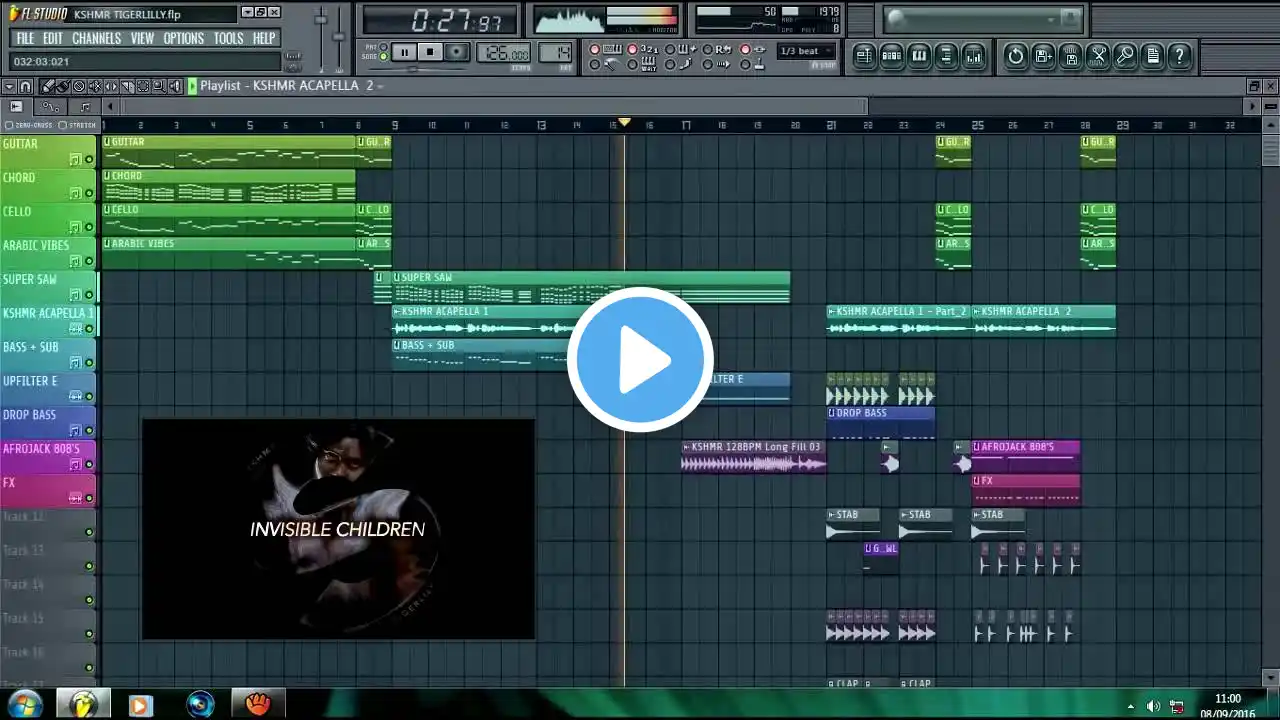Open the VIEW menu

142,39
